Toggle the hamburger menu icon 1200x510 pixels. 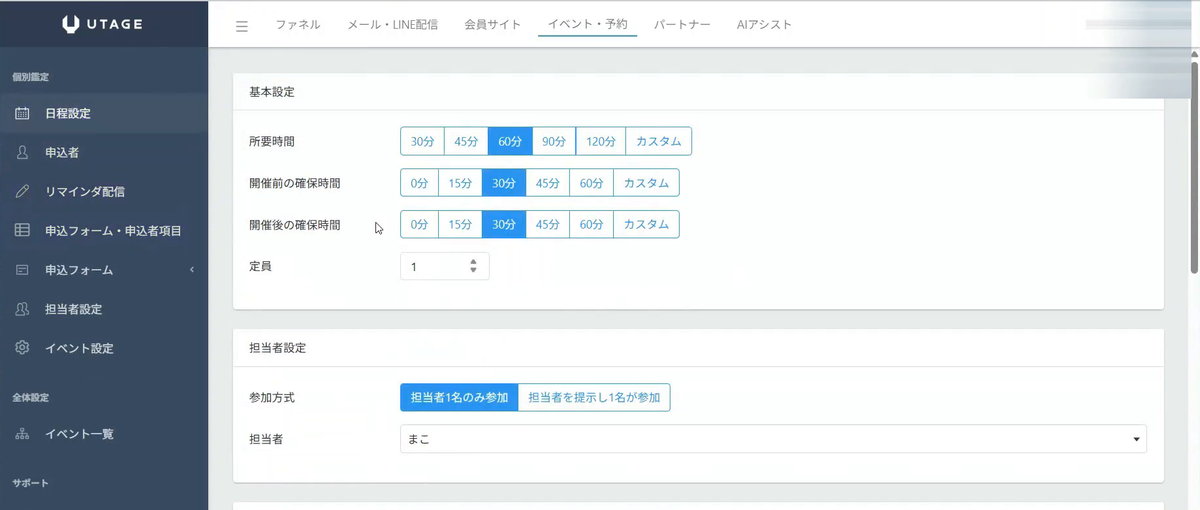[x=242, y=26]
